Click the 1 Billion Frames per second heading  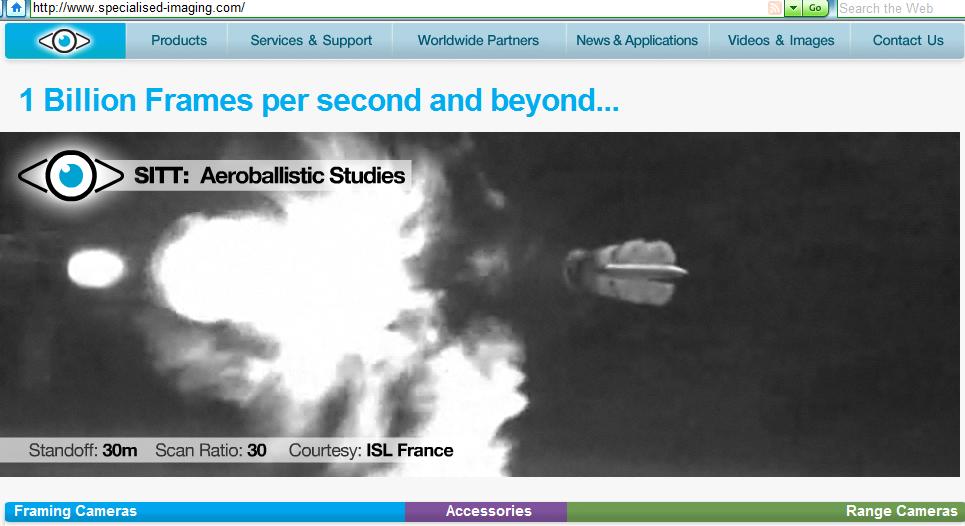click(319, 100)
